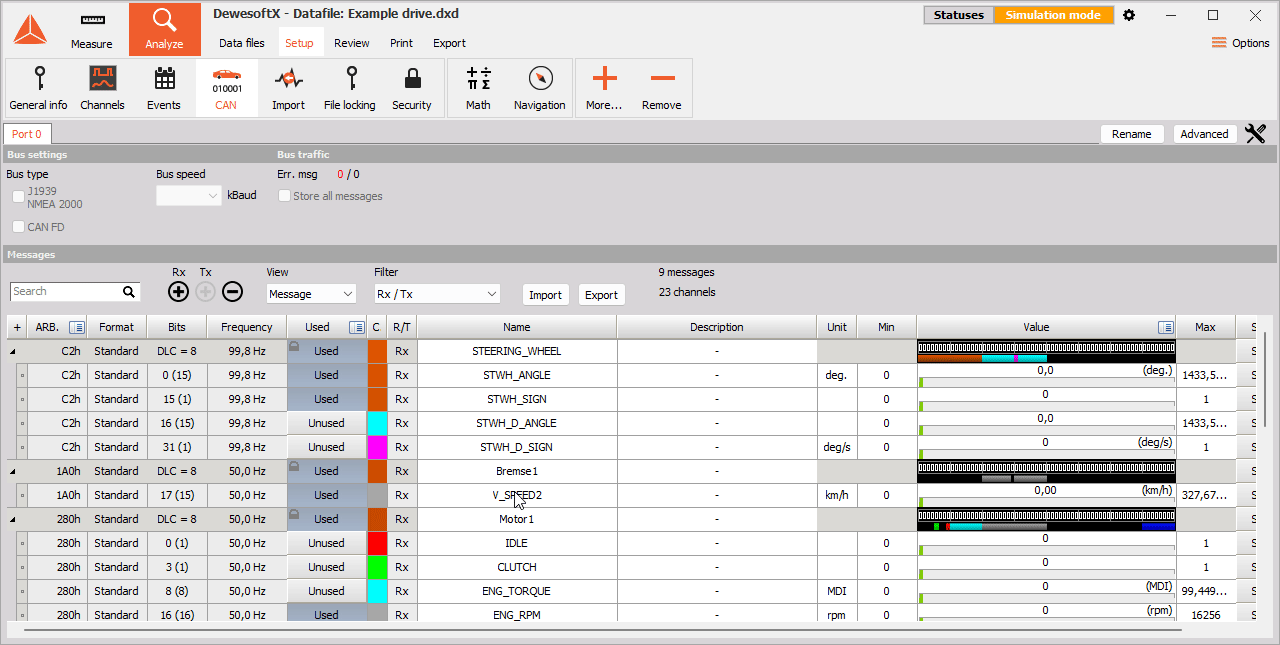The height and width of the screenshot is (645, 1280).
Task: Open the Value column options icon
Action: pos(1165,327)
